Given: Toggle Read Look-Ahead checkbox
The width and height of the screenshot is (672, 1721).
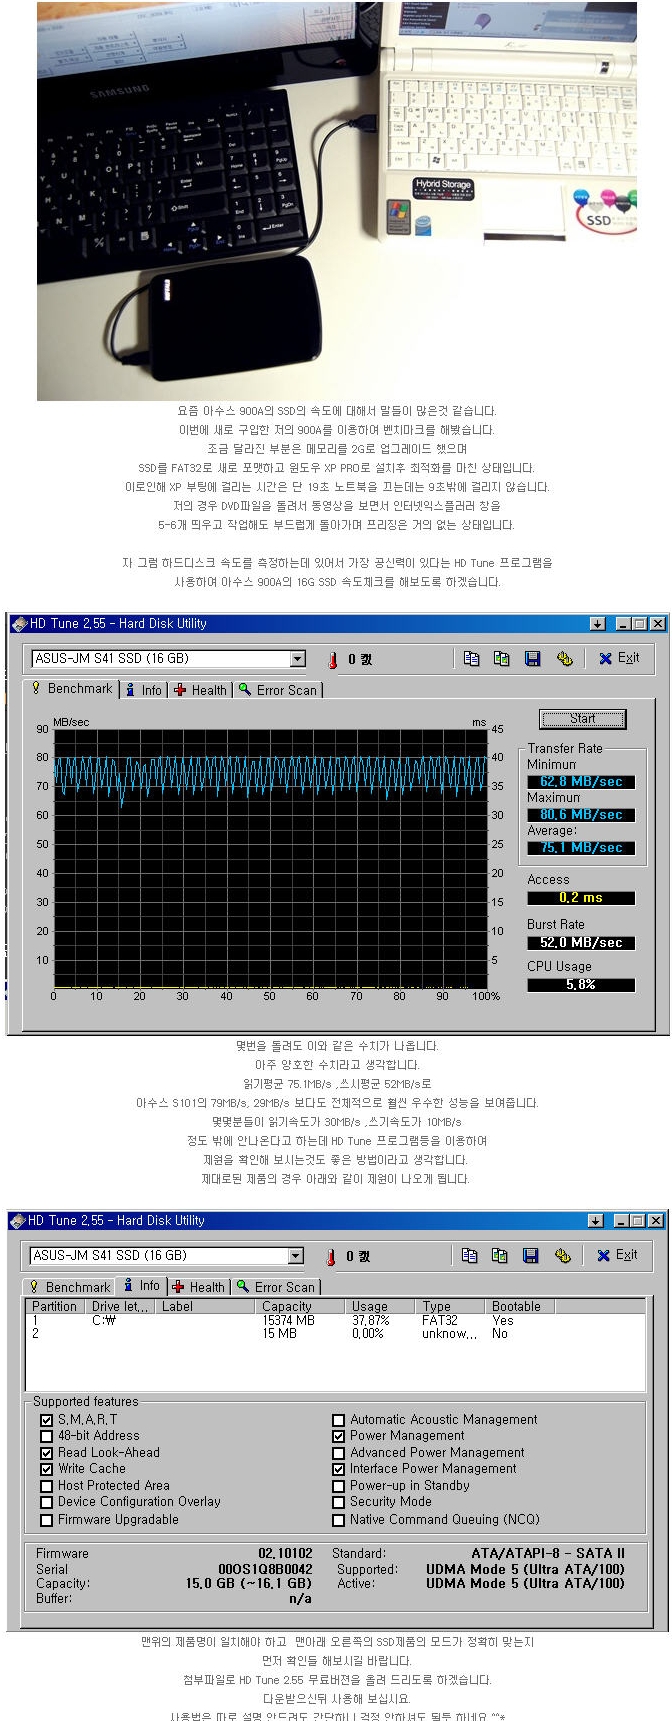Looking at the screenshot, I should click(x=47, y=1453).
